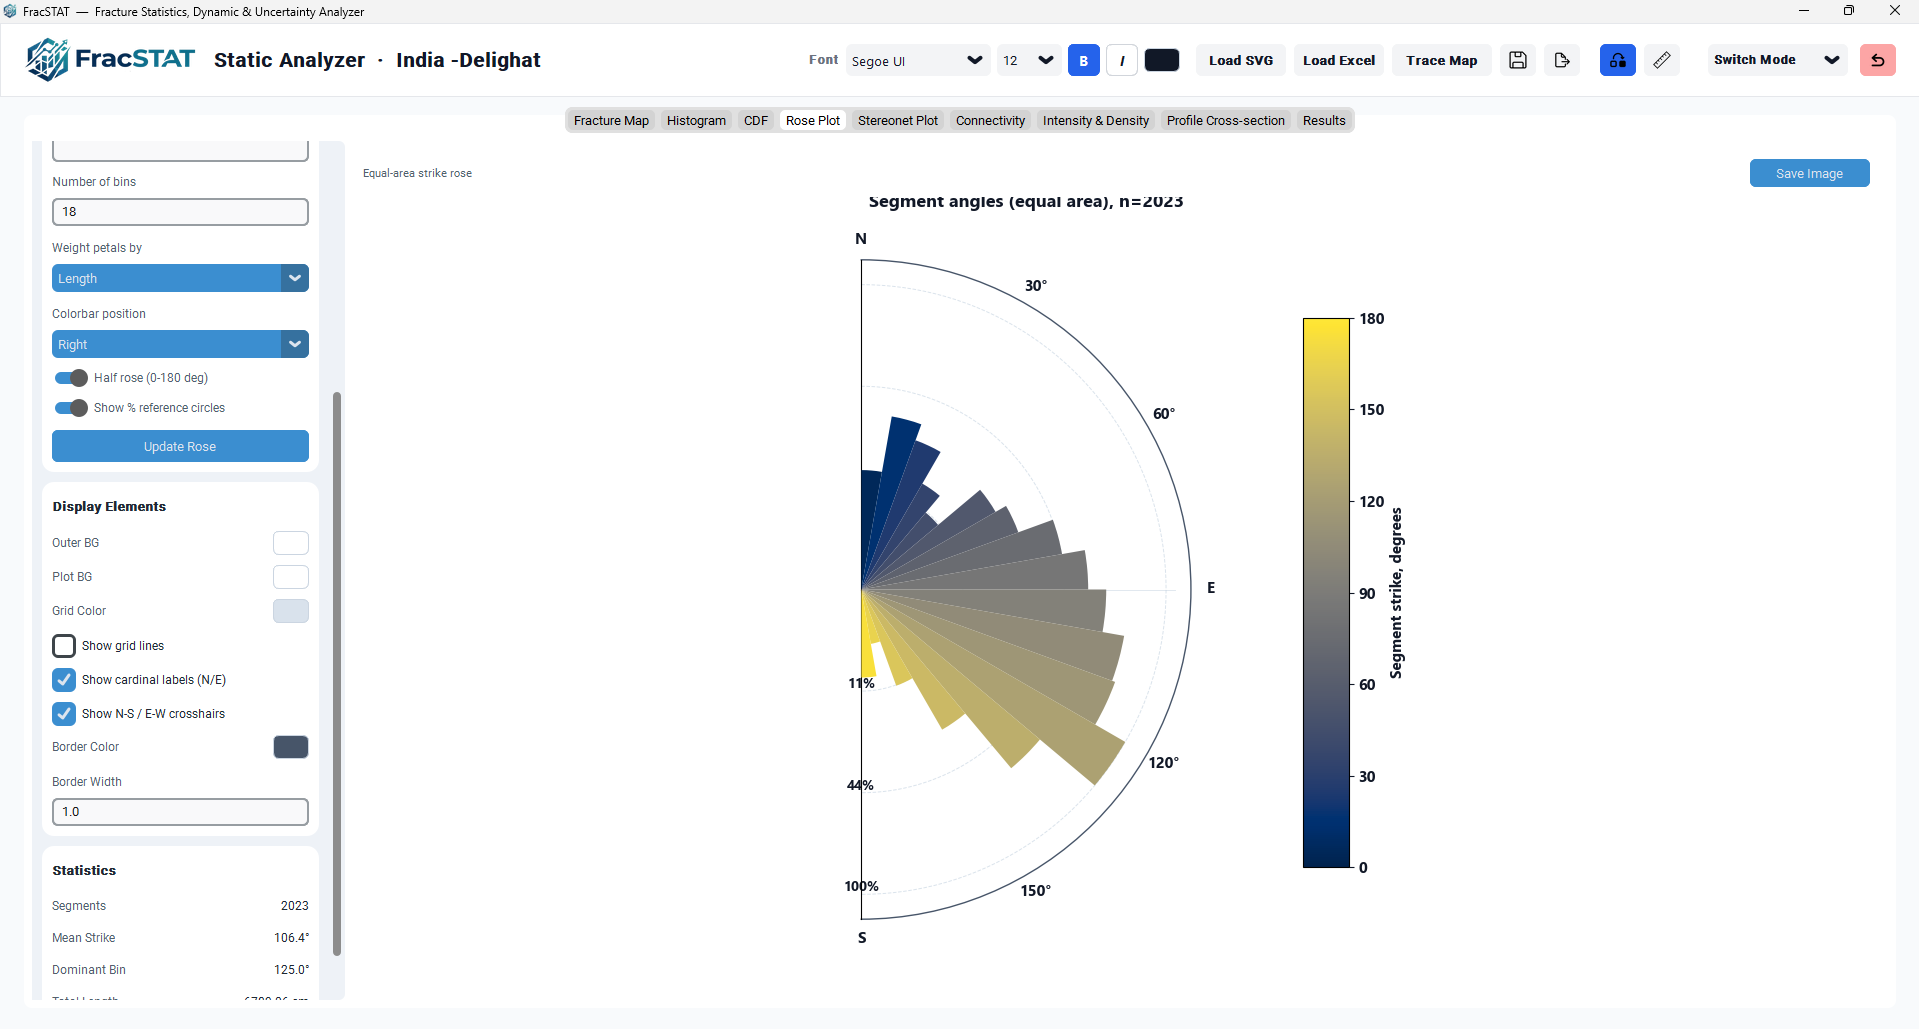Click the Load Excel button
The image size is (1919, 1029).
tap(1339, 60)
